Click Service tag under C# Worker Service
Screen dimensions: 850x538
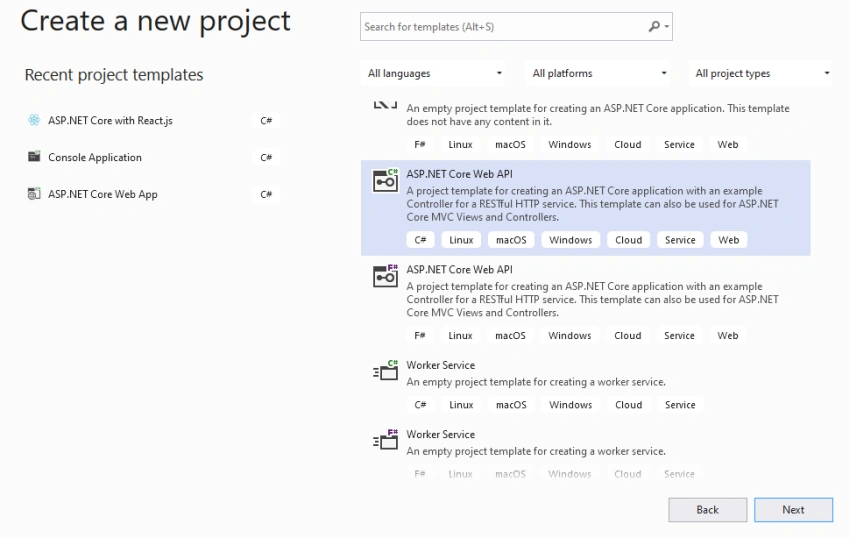point(680,405)
